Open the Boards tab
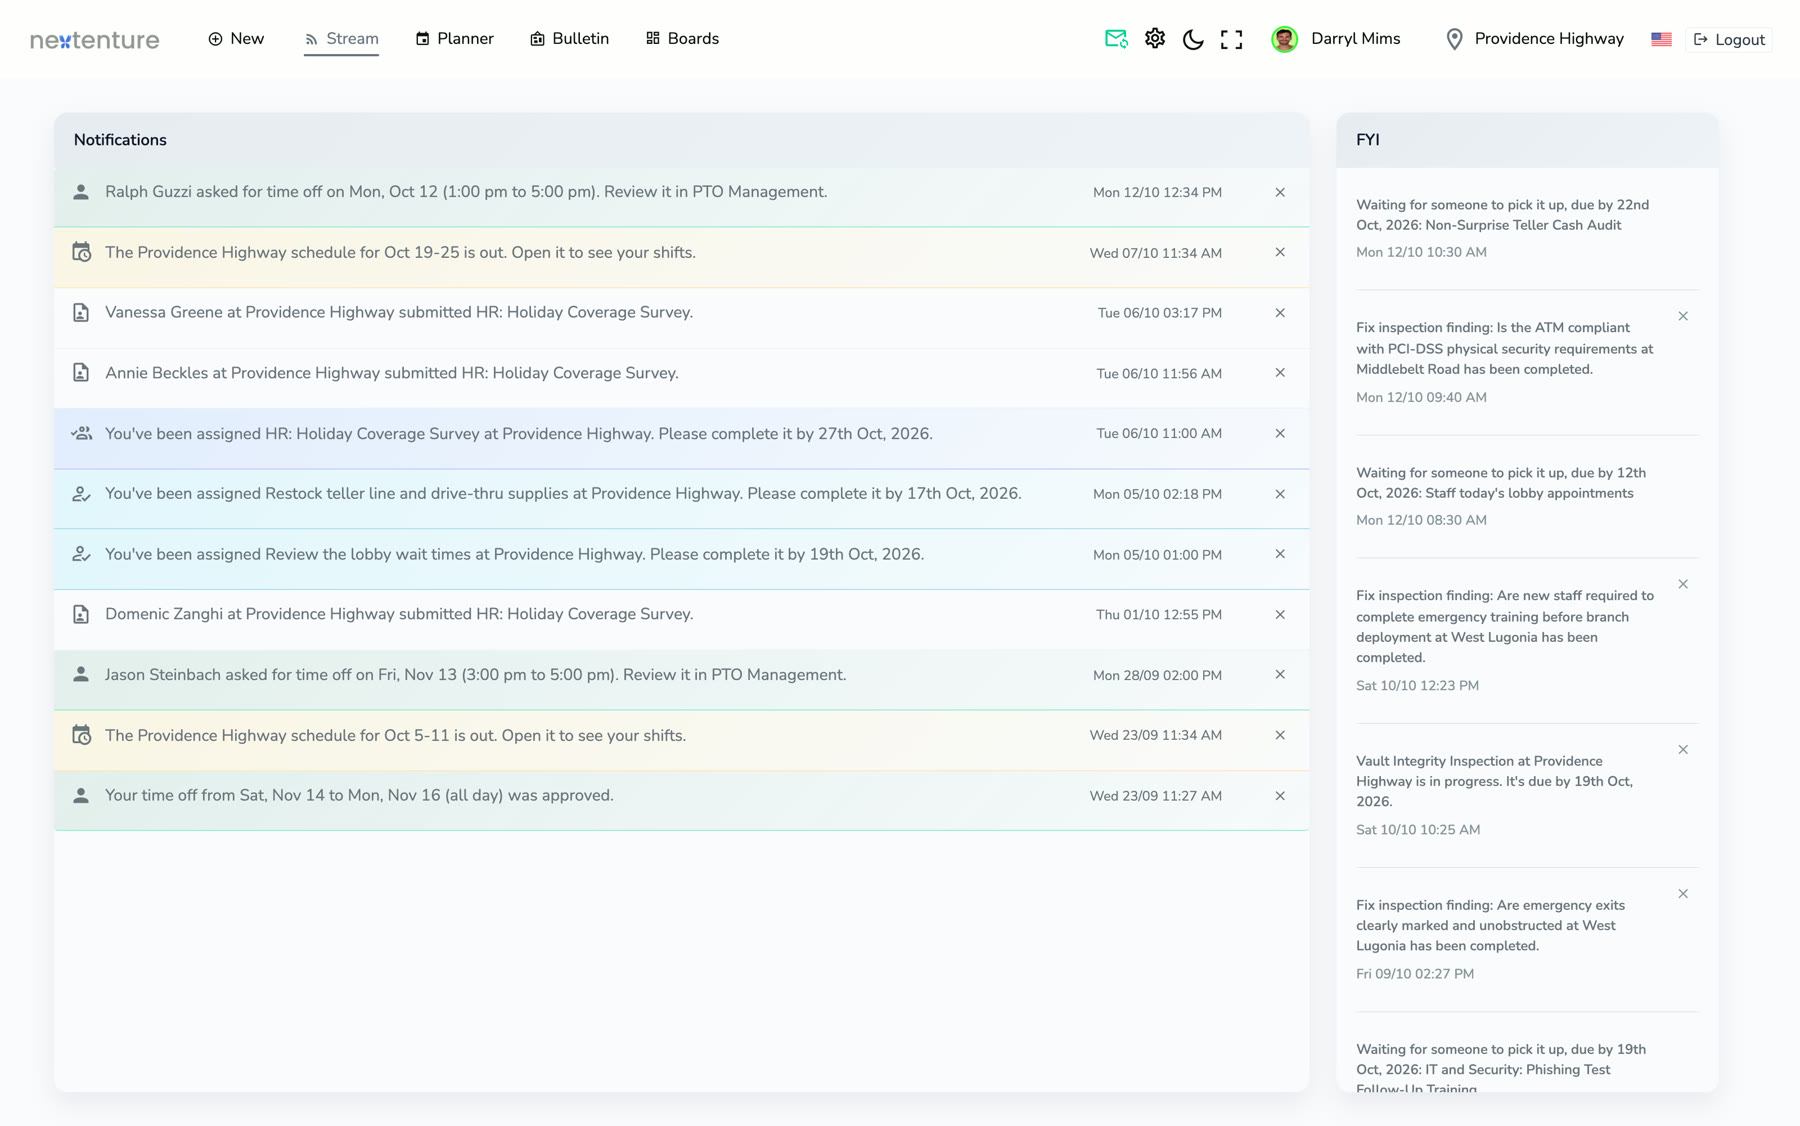This screenshot has width=1800, height=1126. 682,39
